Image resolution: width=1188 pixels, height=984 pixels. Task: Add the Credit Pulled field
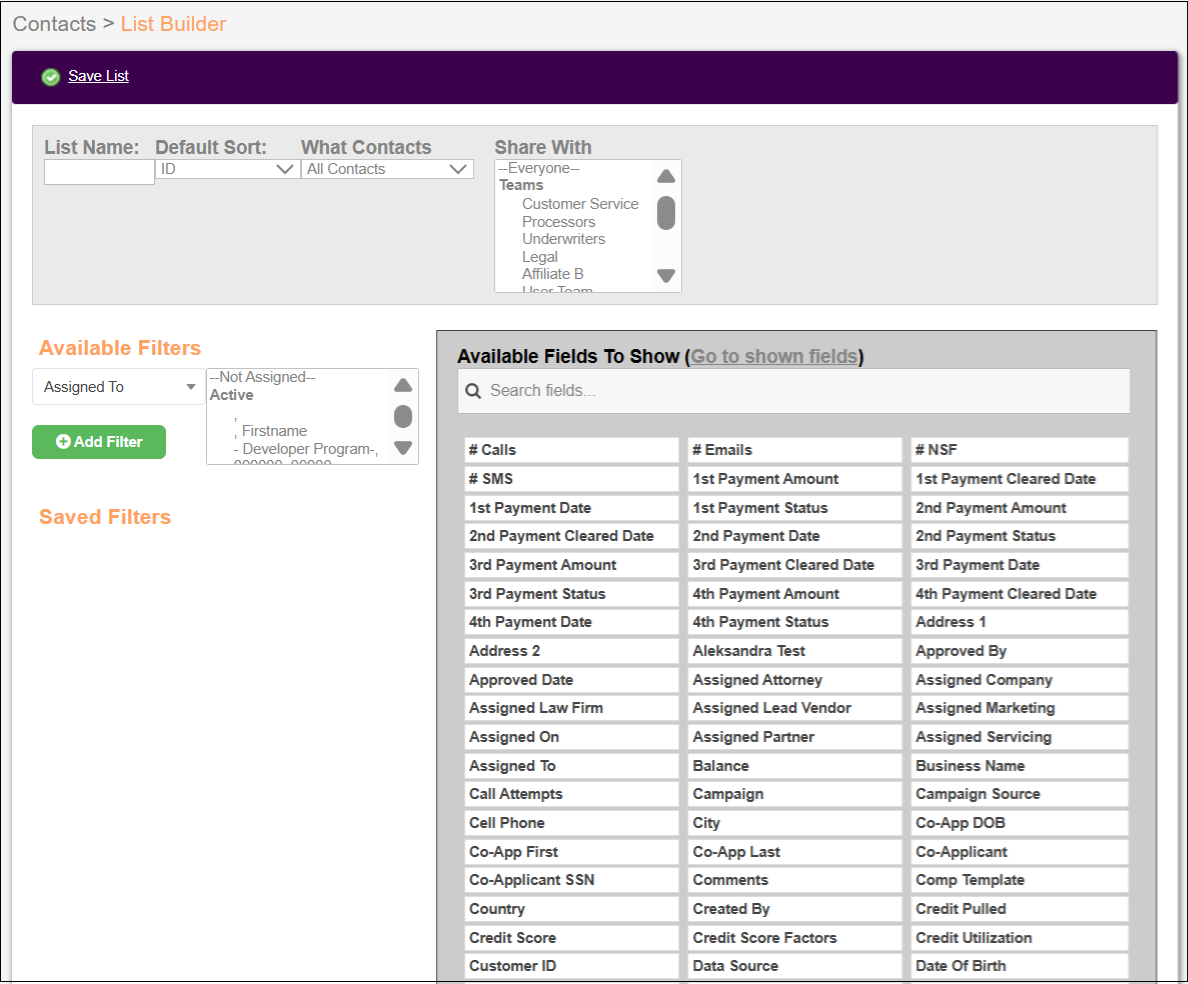coord(1019,908)
